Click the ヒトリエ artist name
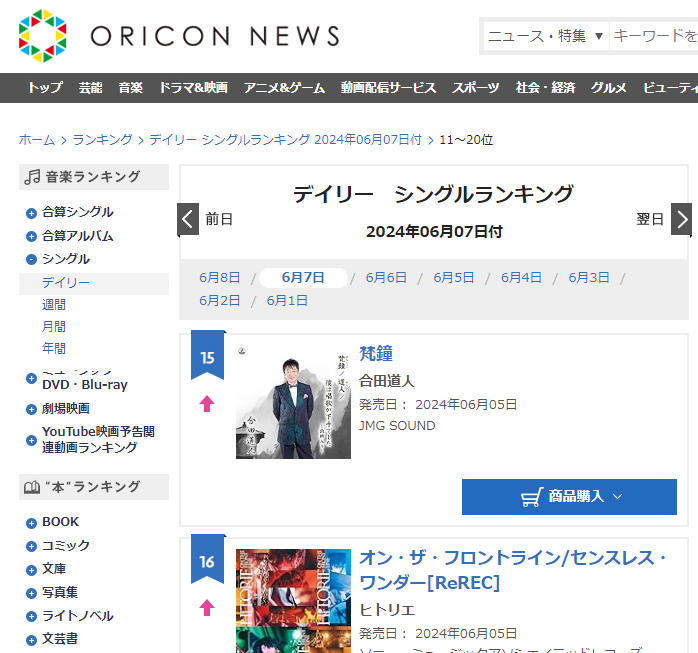The width and height of the screenshot is (698, 653). pyautogui.click(x=386, y=610)
